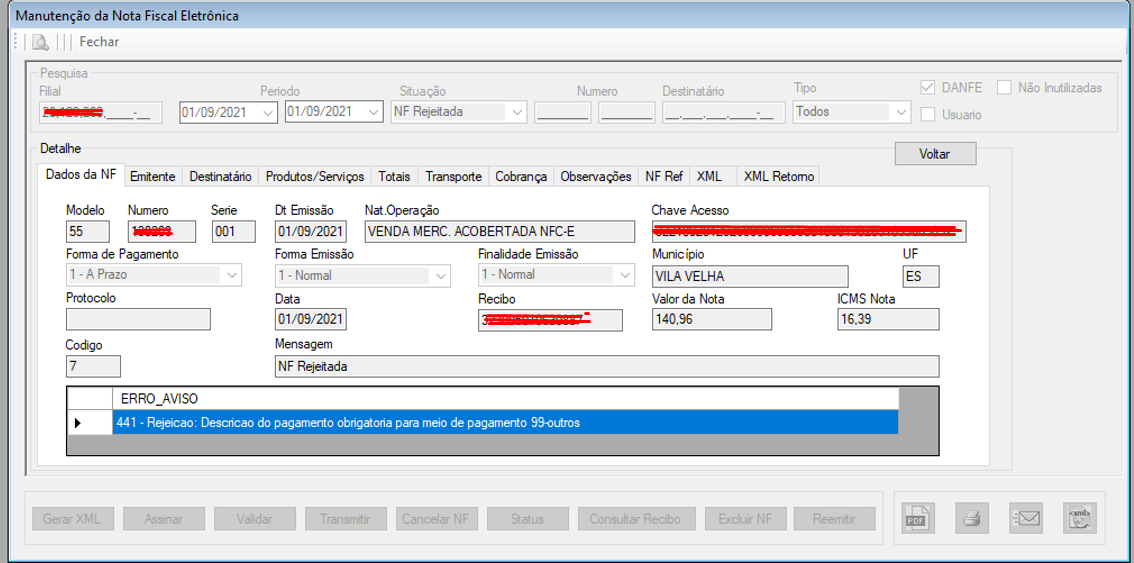Switch to the Transporte tab
Image resolution: width=1134 pixels, height=563 pixels.
pyautogui.click(x=453, y=176)
